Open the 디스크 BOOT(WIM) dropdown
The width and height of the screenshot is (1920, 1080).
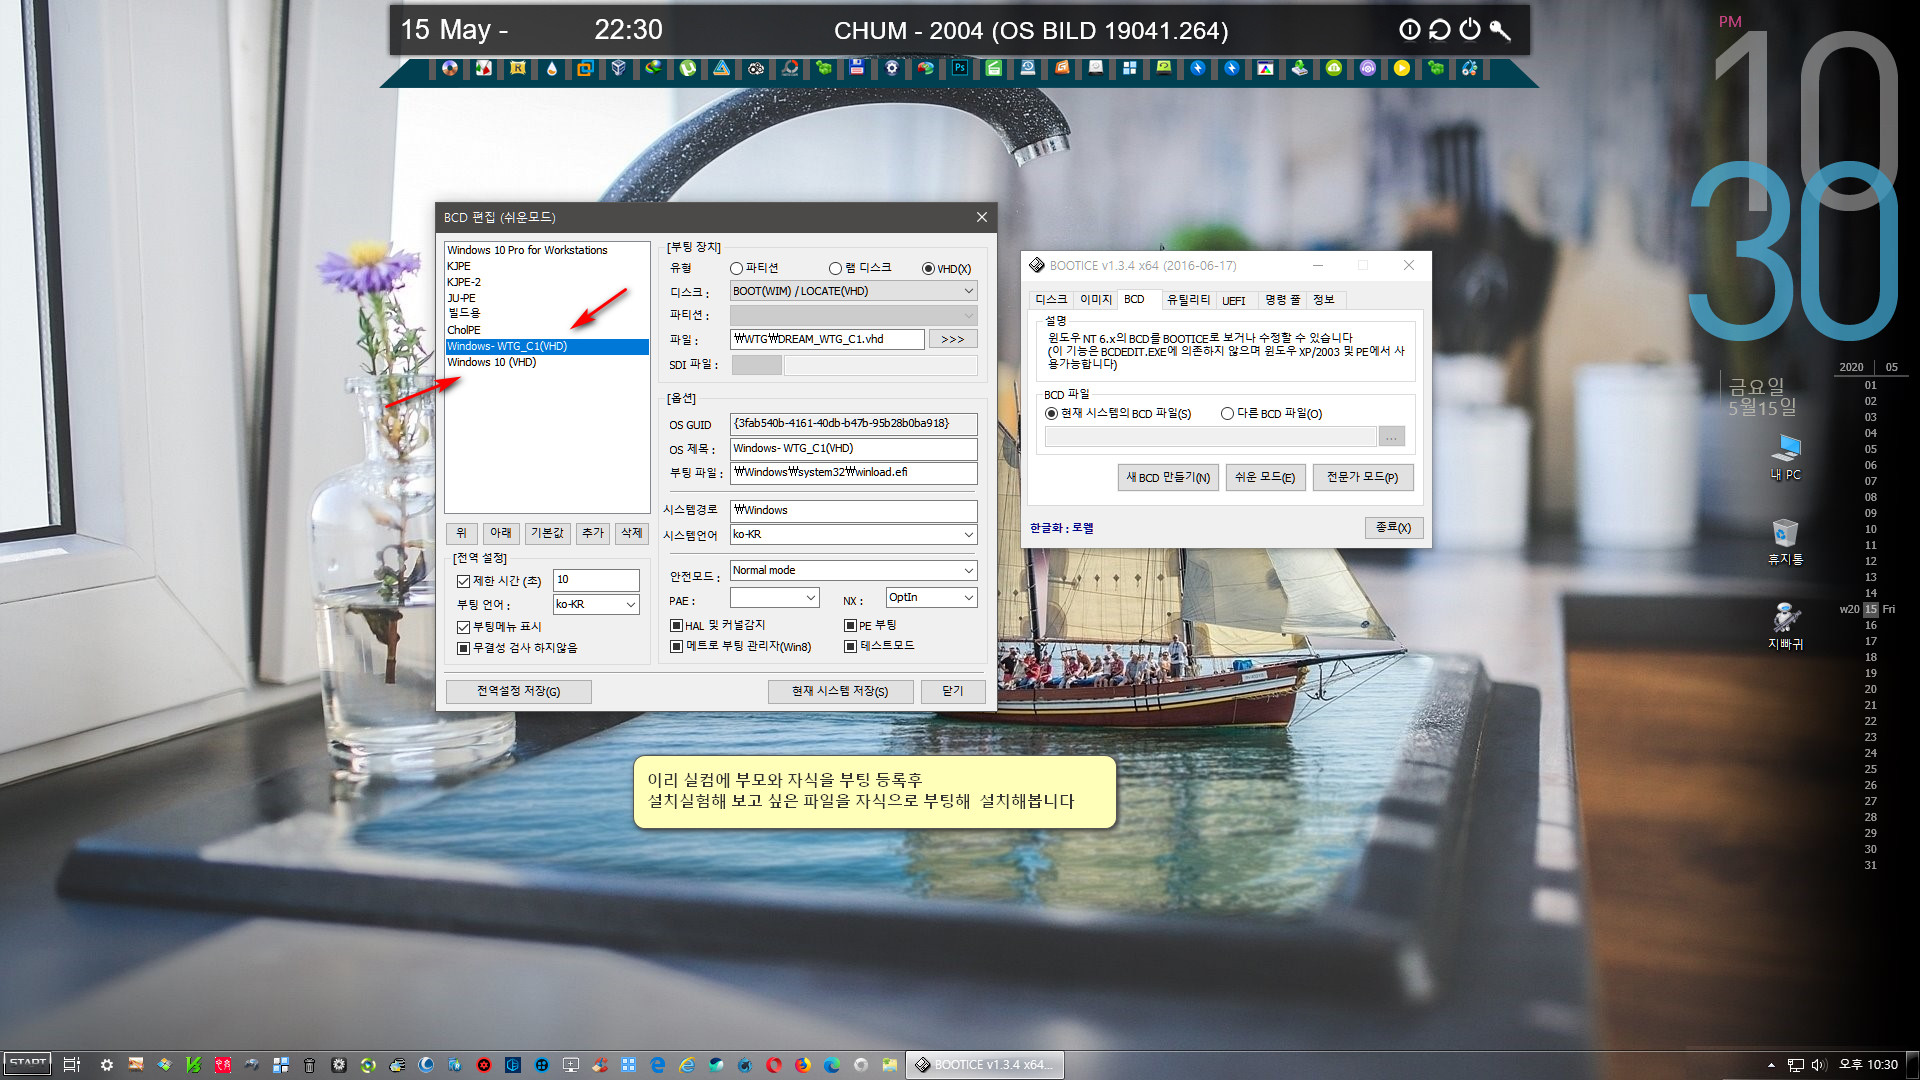[853, 291]
